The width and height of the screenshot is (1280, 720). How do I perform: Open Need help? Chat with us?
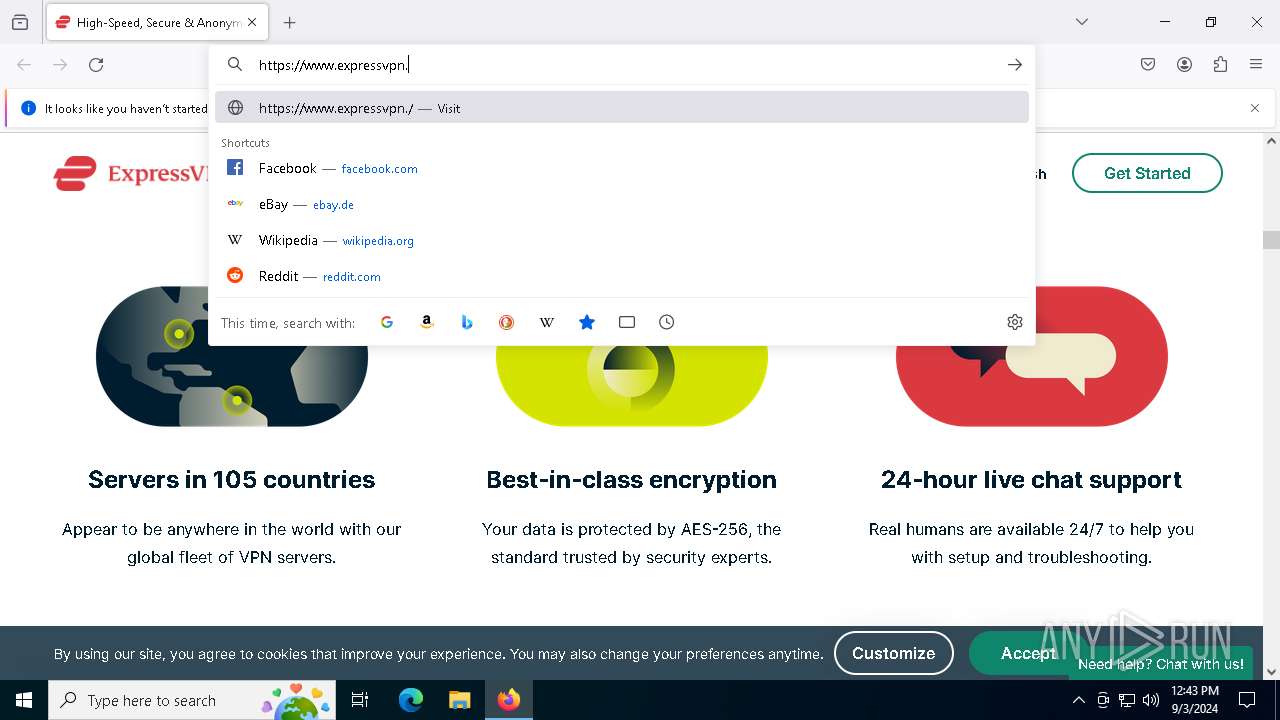click(1161, 664)
